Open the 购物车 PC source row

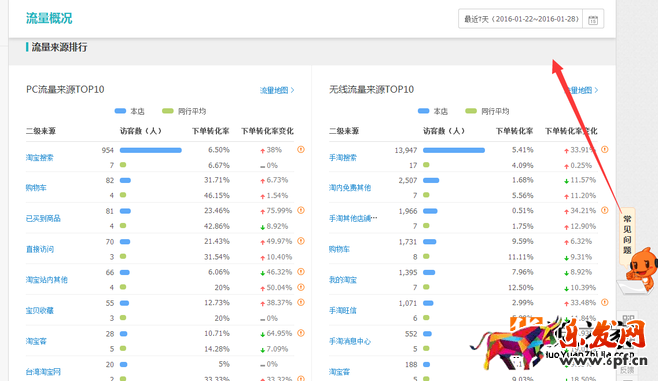[x=160, y=188]
